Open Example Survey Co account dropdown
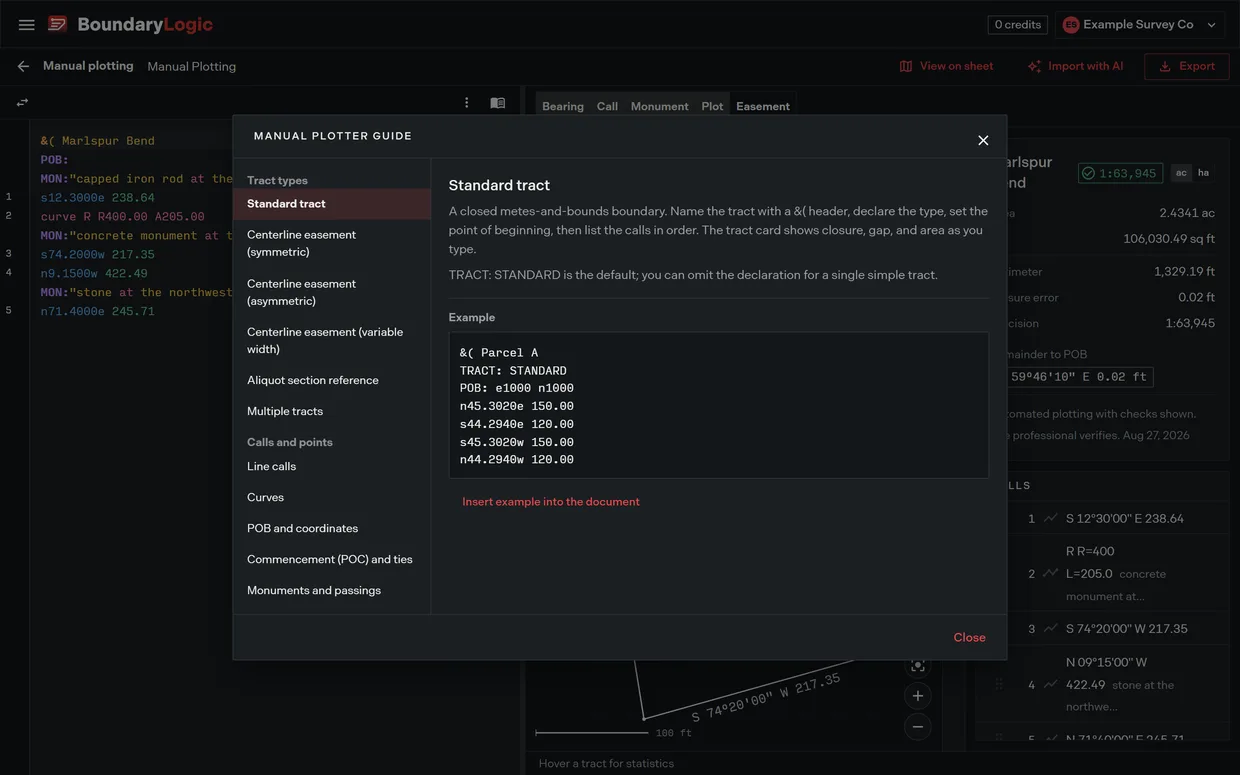This screenshot has height=775, width=1240. (x=1141, y=25)
